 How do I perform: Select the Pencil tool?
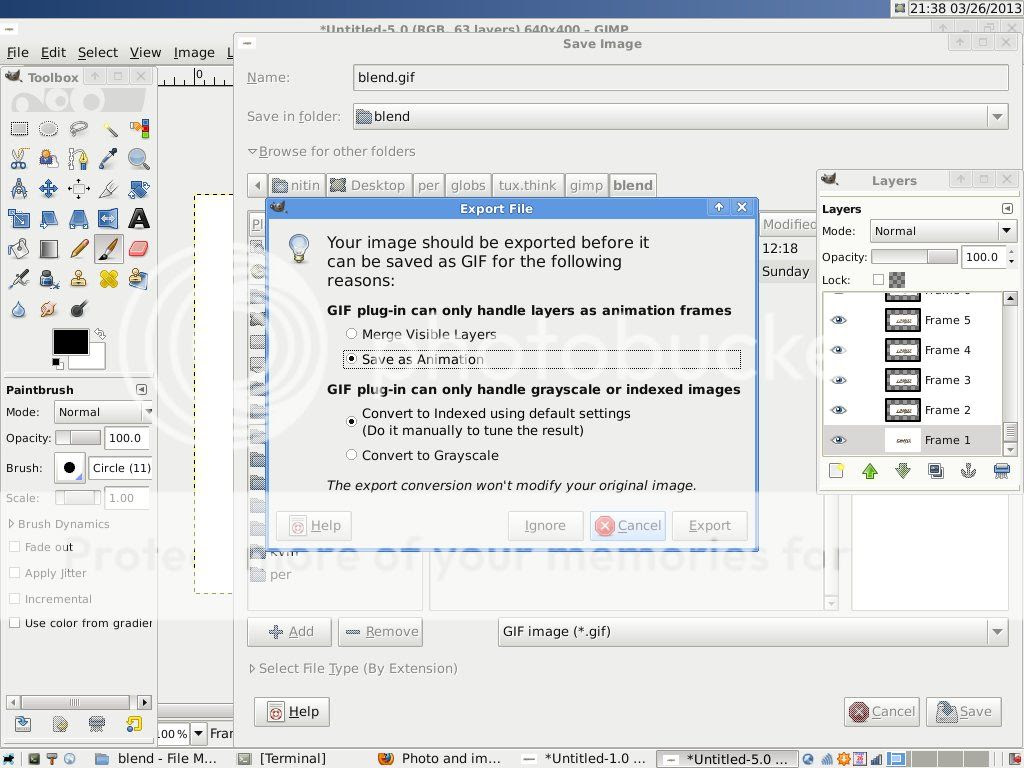[x=78, y=248]
